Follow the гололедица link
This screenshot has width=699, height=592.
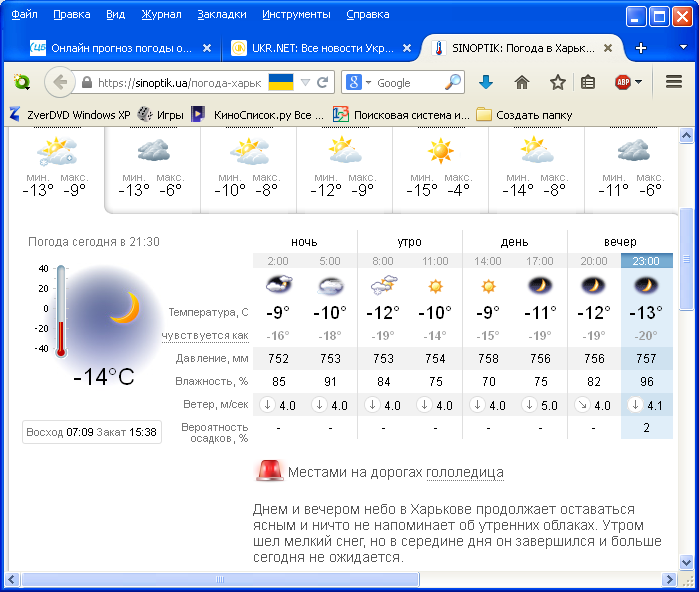(x=465, y=472)
